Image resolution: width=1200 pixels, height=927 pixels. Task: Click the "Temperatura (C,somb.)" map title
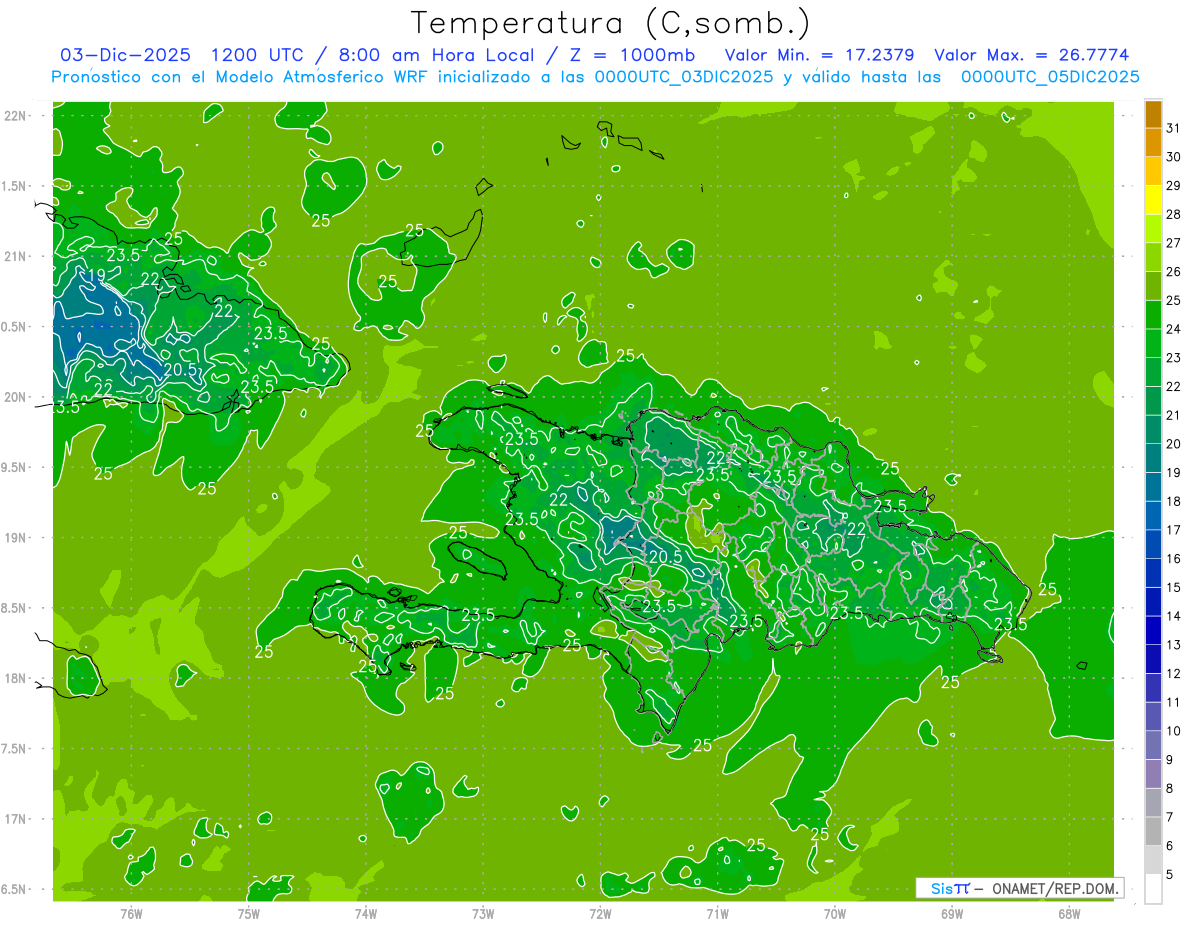tap(610, 24)
